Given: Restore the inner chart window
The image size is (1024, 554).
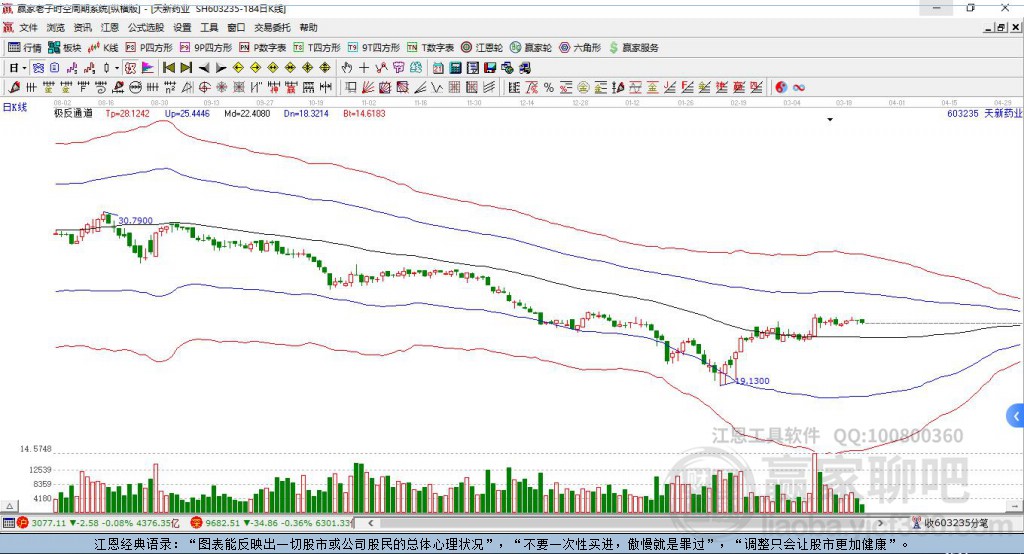Looking at the screenshot, I should [x=1001, y=27].
